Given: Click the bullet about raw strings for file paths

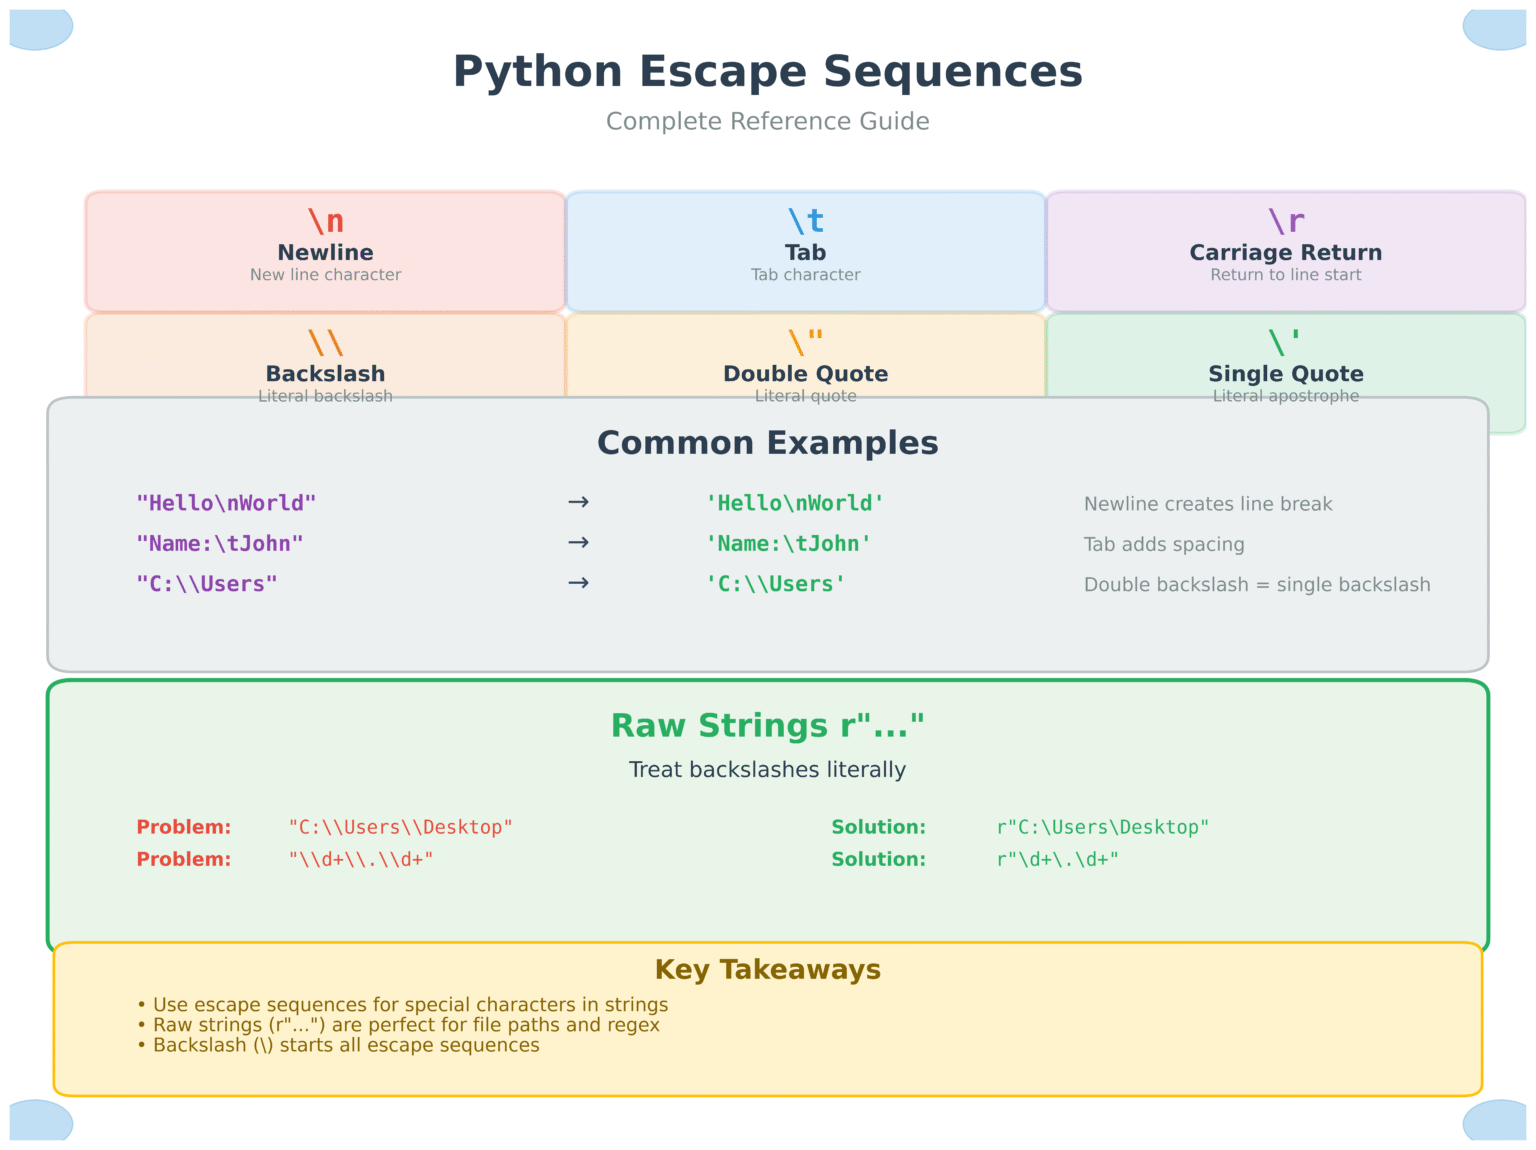Looking at the screenshot, I should (x=405, y=1025).
